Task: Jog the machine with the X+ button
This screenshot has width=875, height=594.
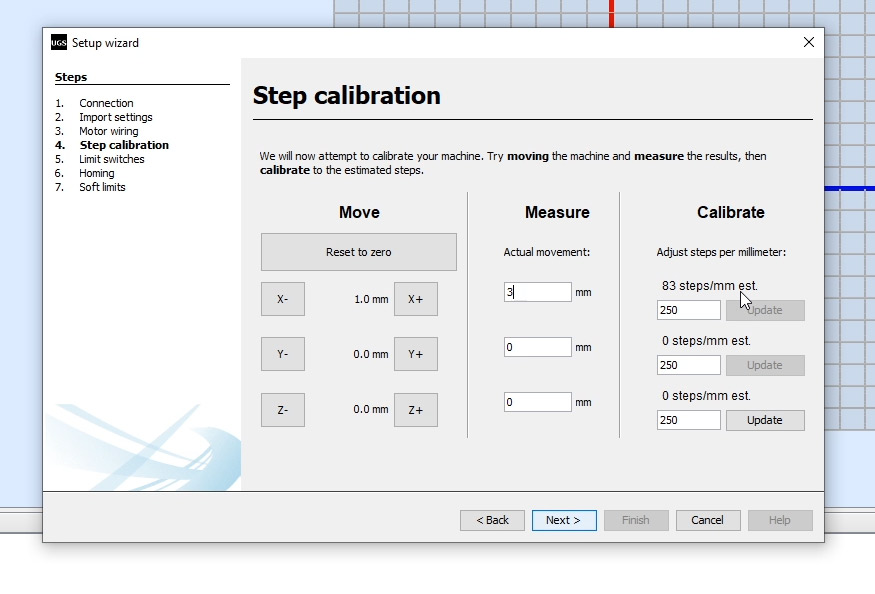Action: 415,298
